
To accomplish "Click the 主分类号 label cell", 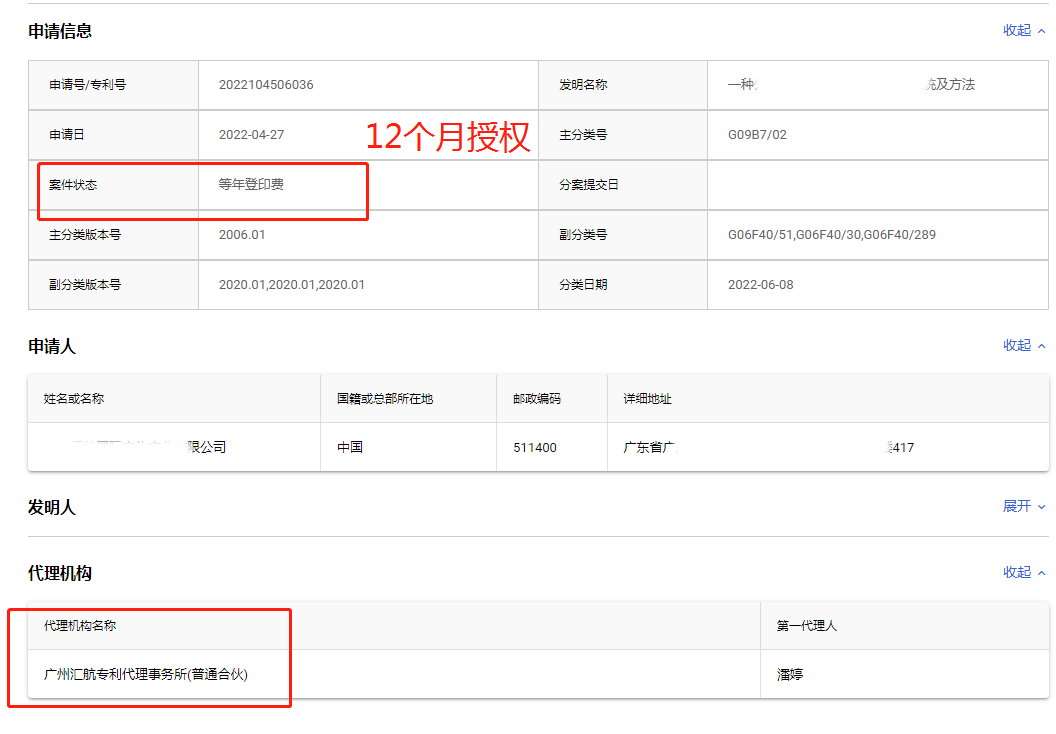I will pos(623,135).
